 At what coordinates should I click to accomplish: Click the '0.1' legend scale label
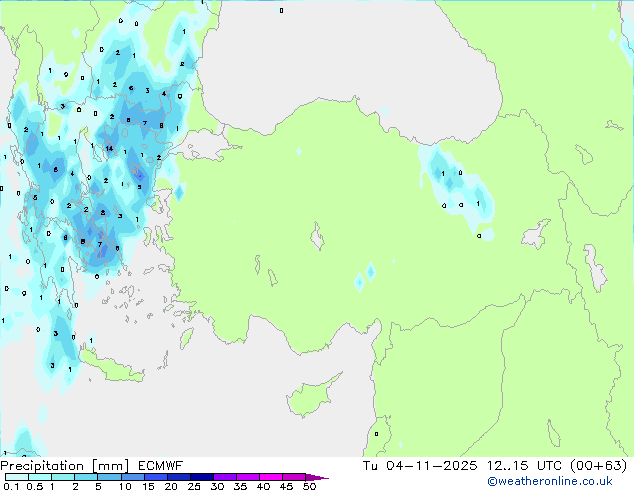11,486
